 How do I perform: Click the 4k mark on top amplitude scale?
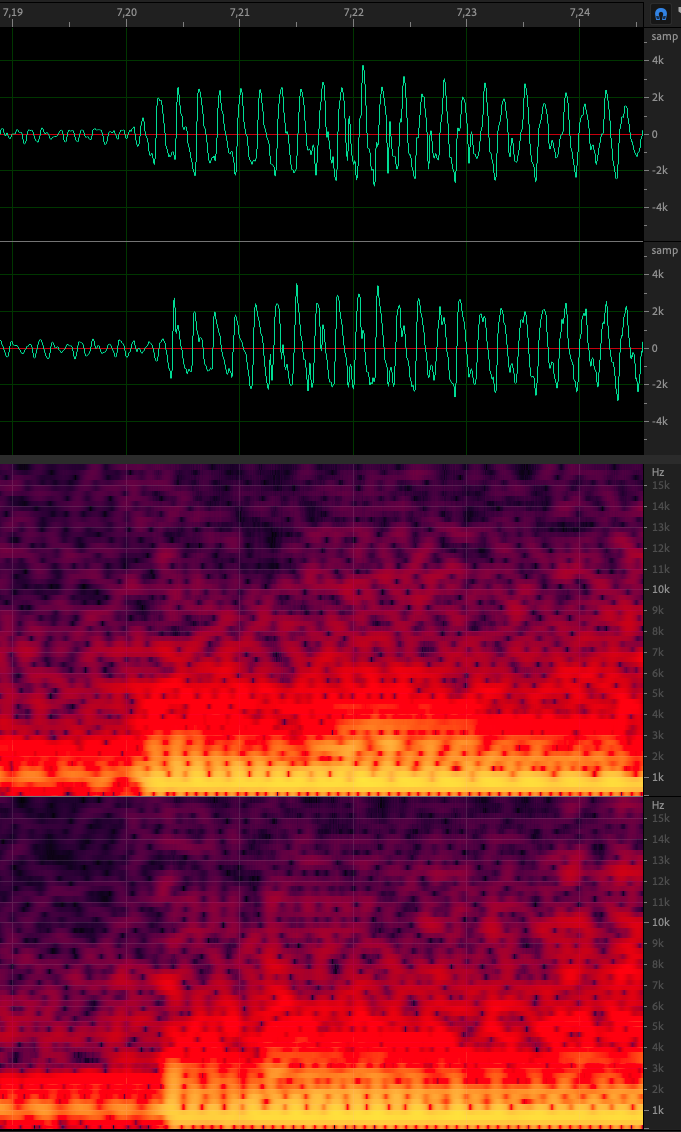tap(659, 61)
